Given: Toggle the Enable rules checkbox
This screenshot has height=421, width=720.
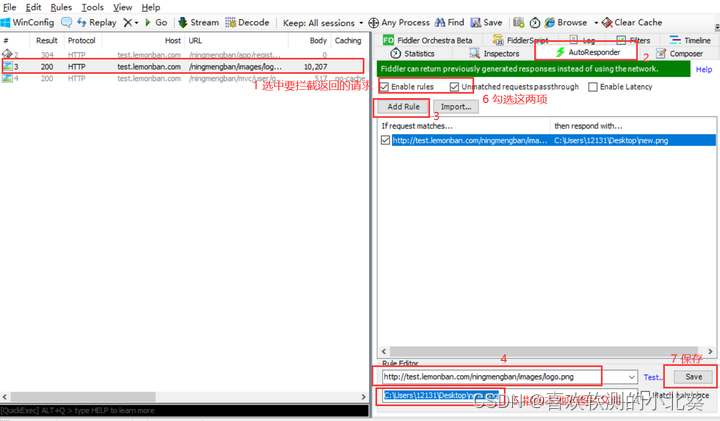Looking at the screenshot, I should (385, 87).
